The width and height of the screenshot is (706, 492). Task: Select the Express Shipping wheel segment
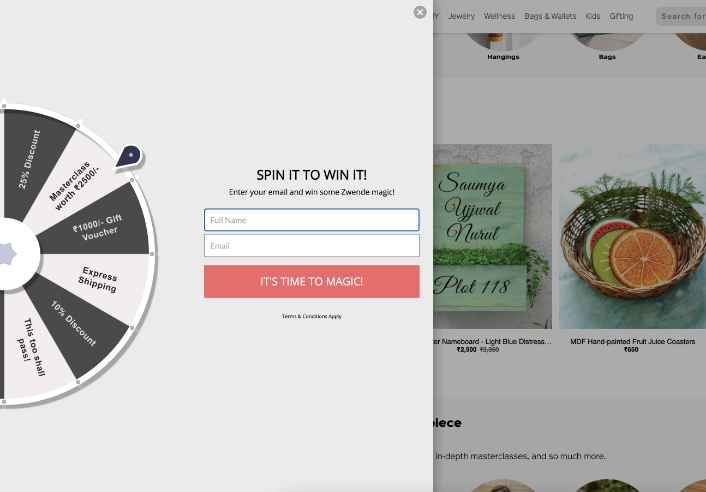click(100, 280)
